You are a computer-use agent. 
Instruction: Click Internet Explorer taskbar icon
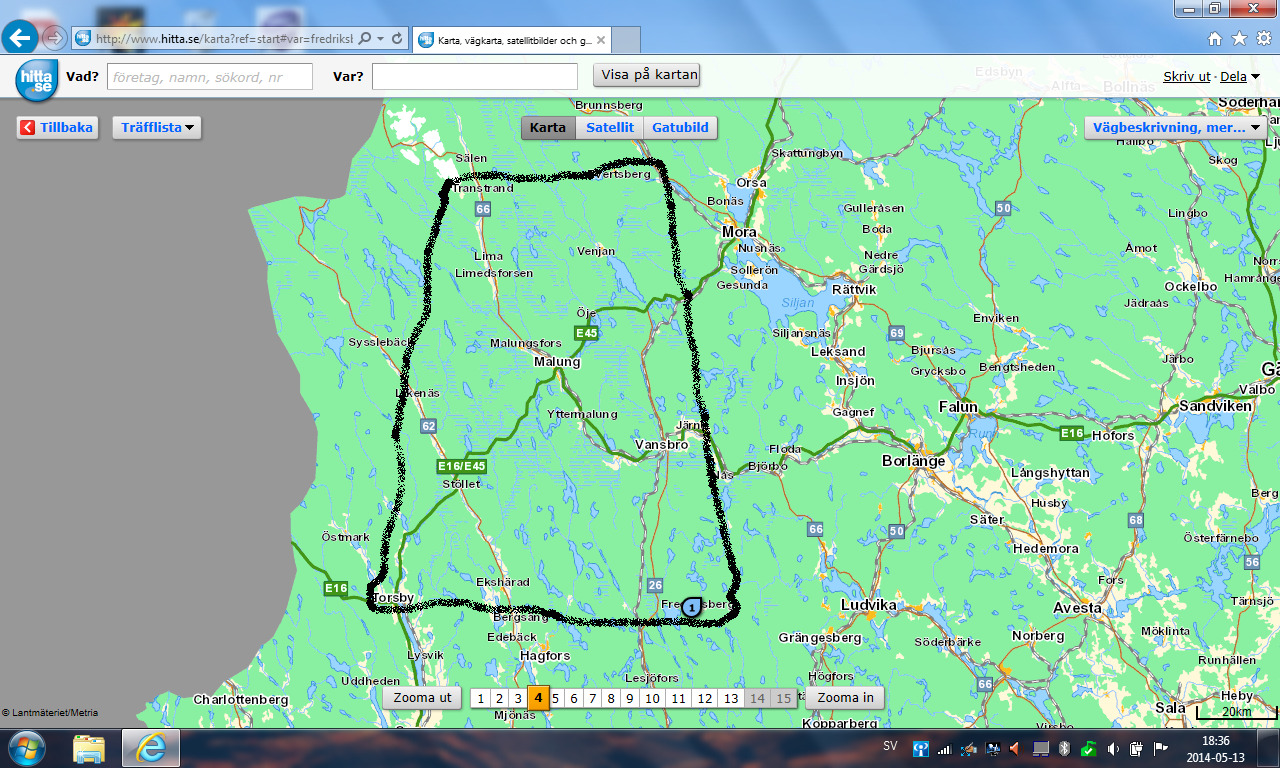pyautogui.click(x=150, y=748)
